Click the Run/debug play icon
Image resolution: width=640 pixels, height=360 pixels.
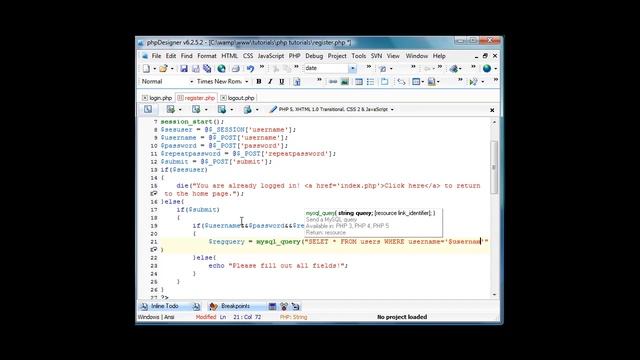473,82
